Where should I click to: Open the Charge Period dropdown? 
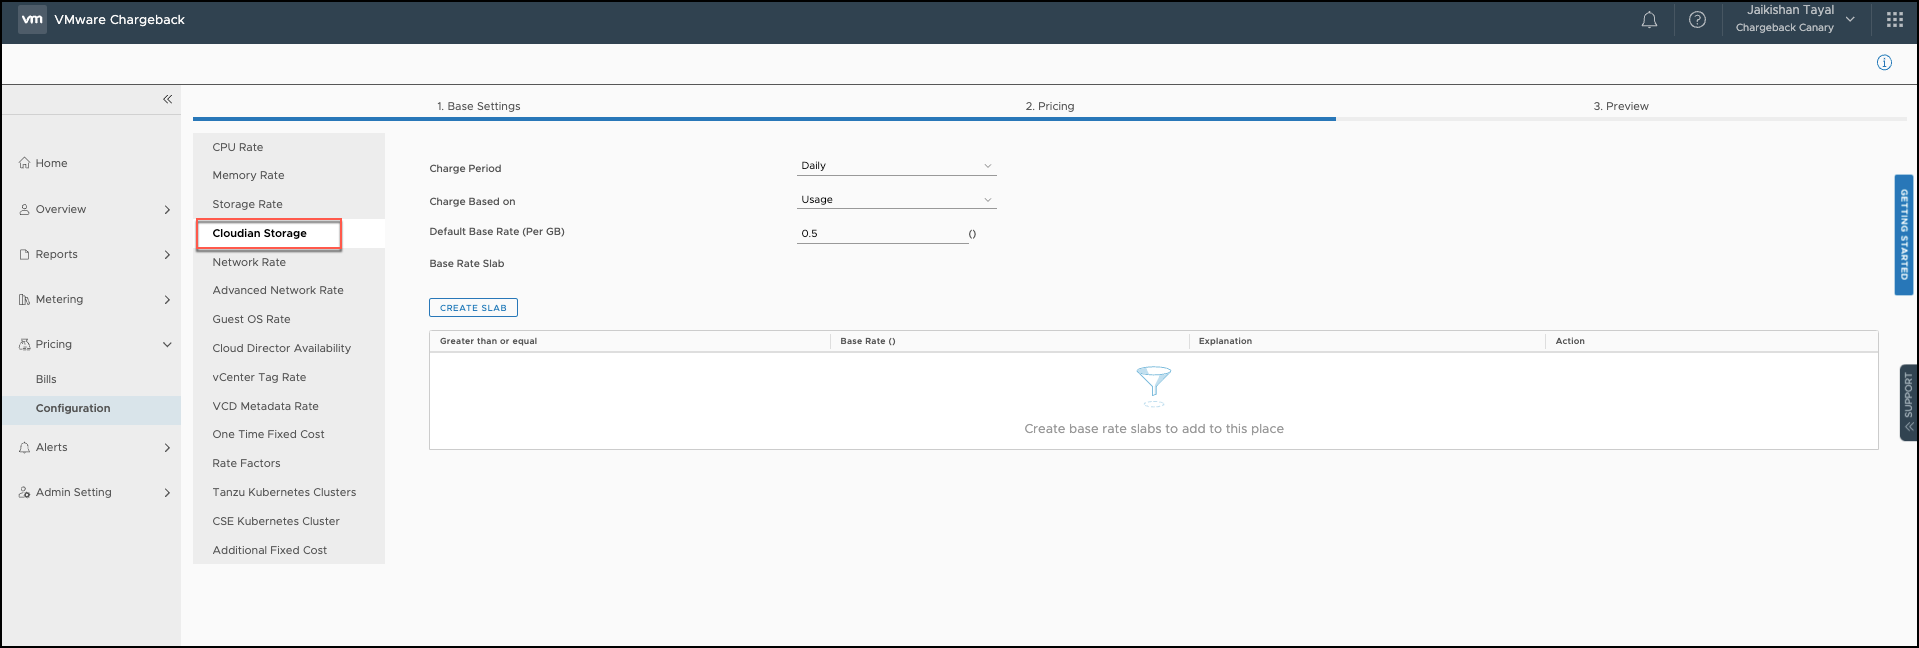point(896,166)
